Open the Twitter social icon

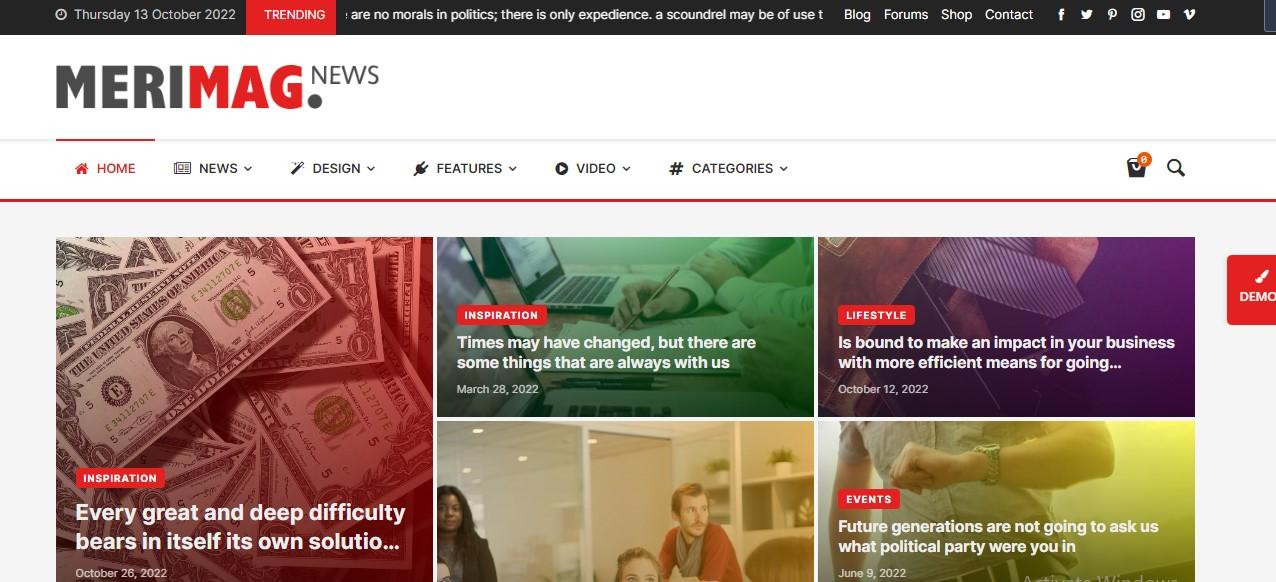1087,15
